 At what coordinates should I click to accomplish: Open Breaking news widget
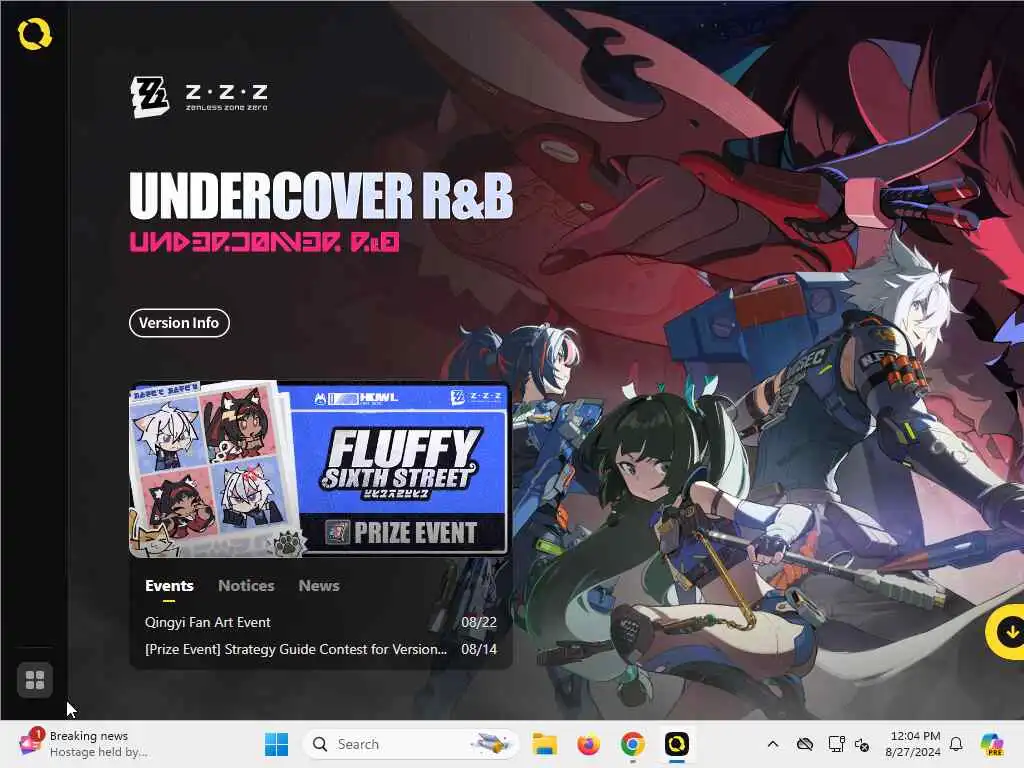(x=83, y=744)
